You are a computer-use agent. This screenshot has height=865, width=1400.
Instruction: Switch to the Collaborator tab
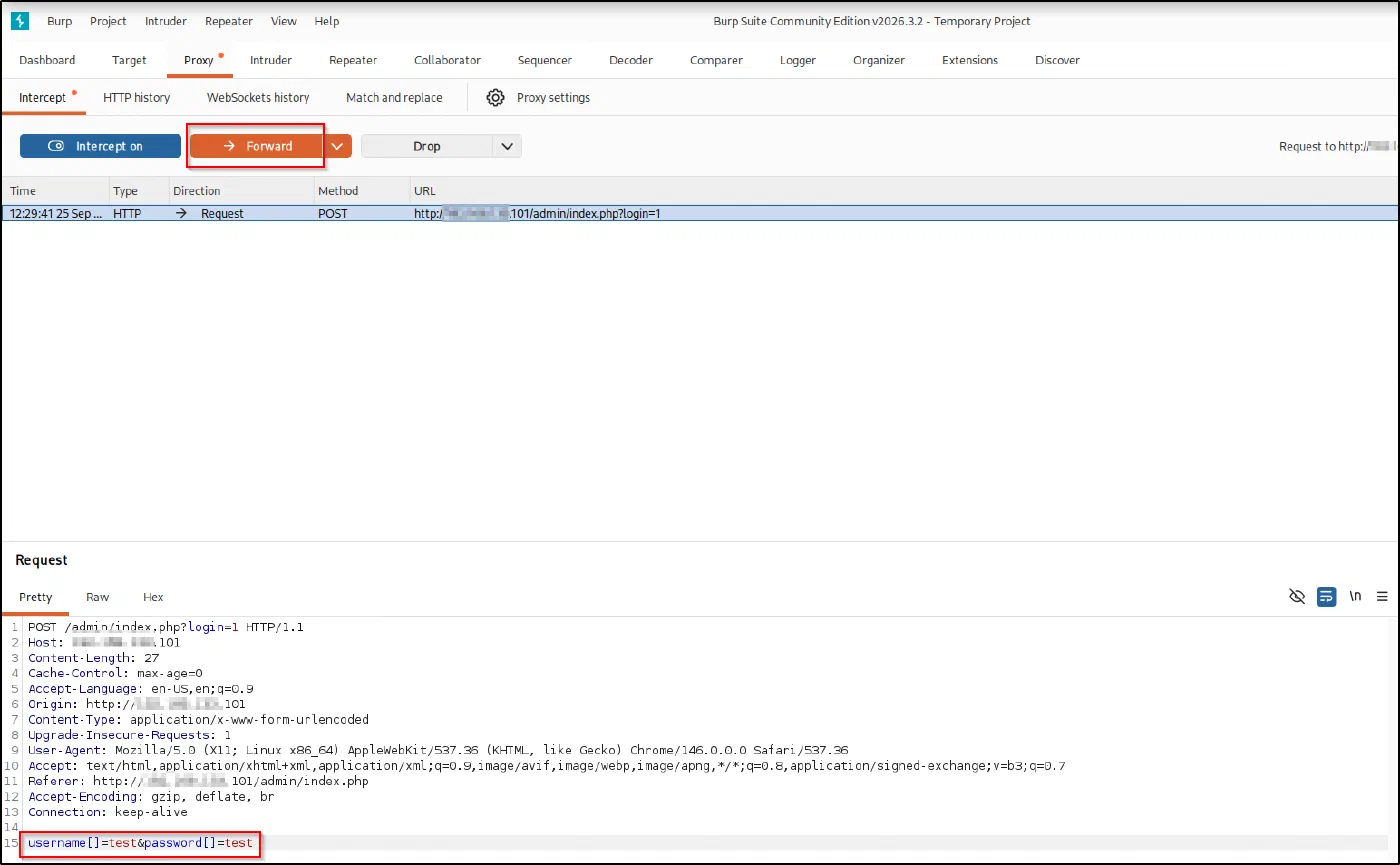(447, 60)
